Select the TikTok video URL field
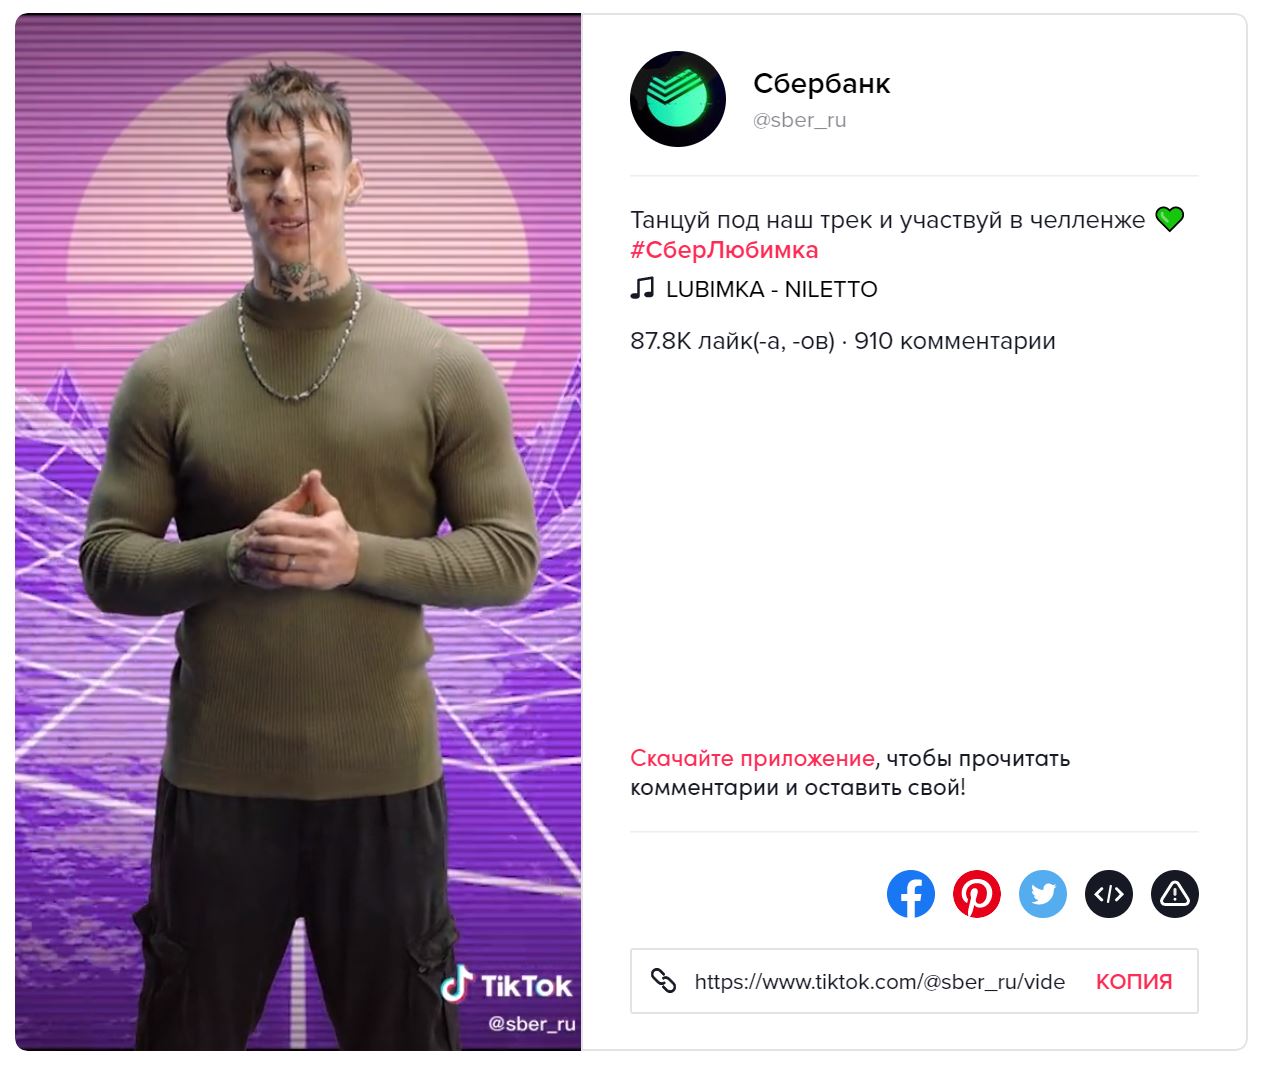 click(879, 982)
